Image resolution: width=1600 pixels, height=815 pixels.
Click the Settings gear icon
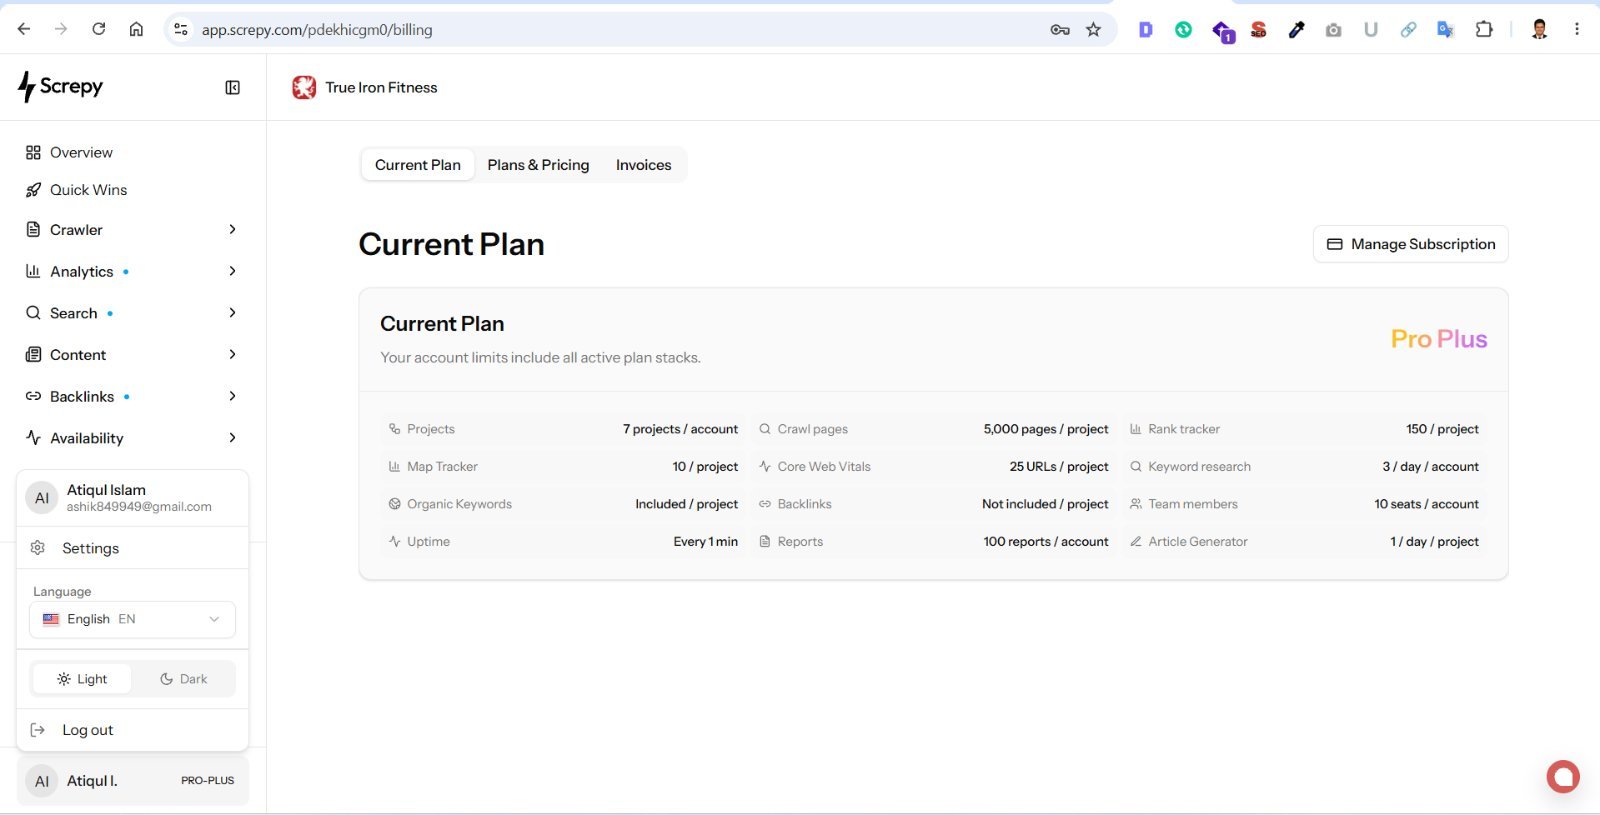click(x=38, y=548)
